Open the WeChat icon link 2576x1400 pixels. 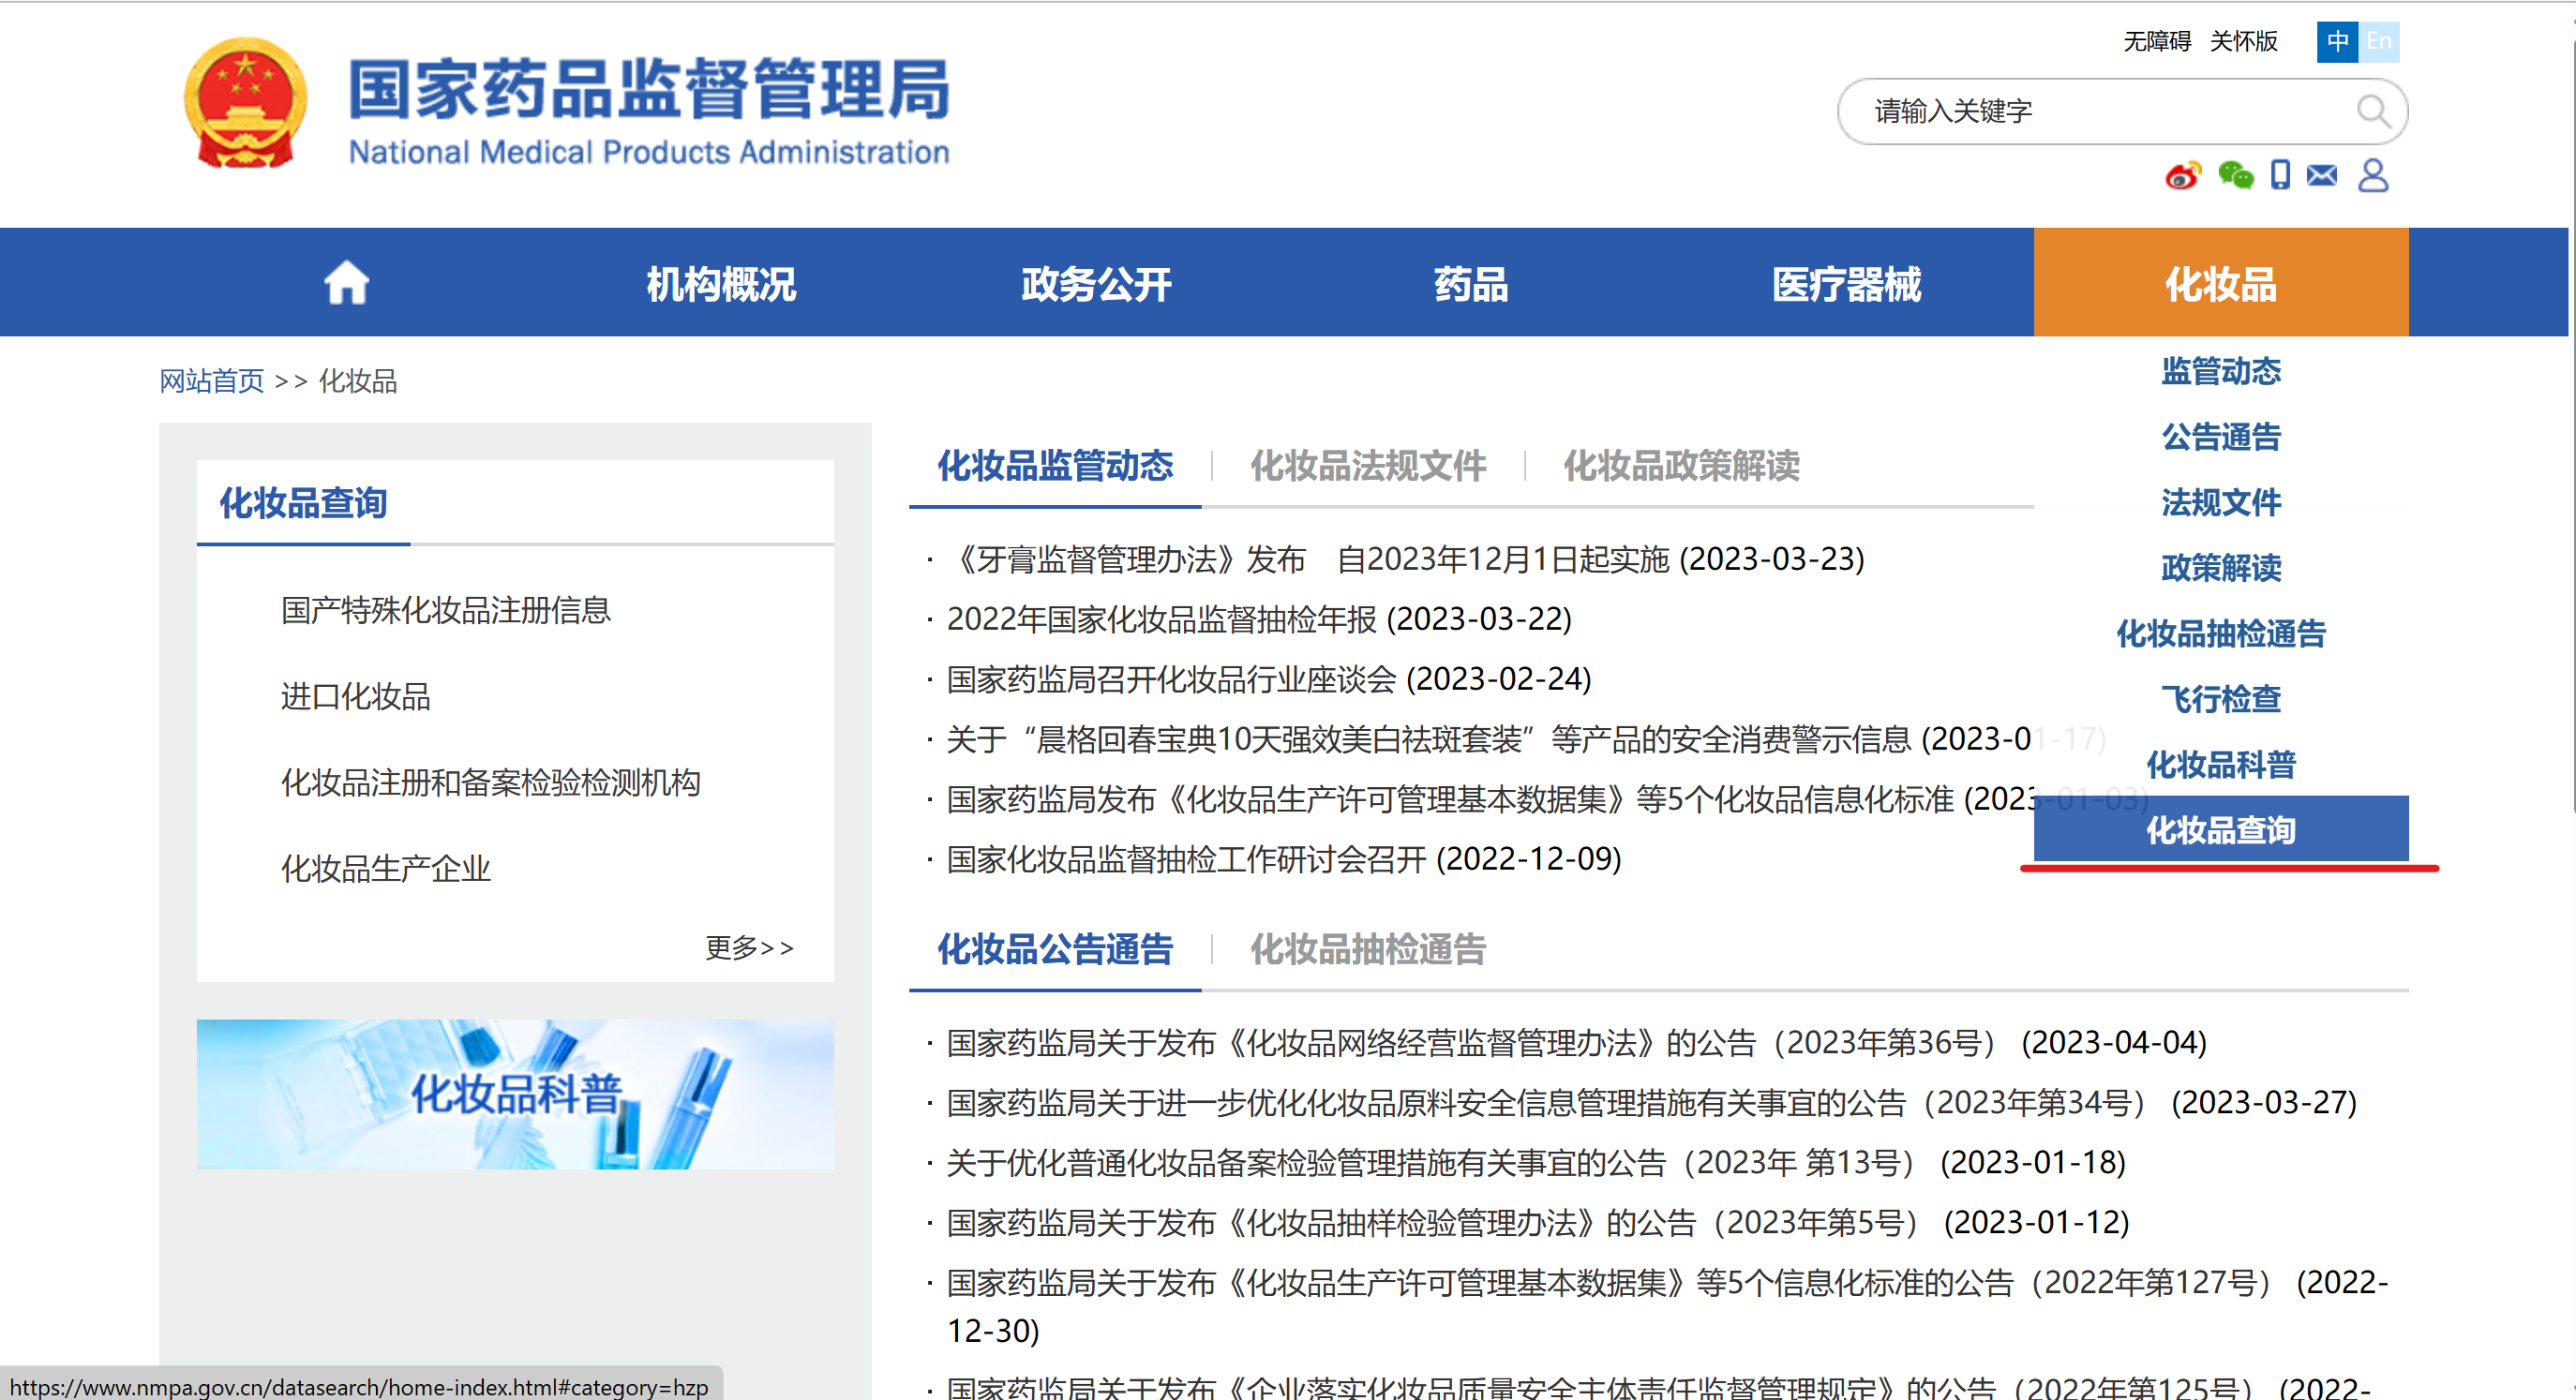click(x=2235, y=176)
